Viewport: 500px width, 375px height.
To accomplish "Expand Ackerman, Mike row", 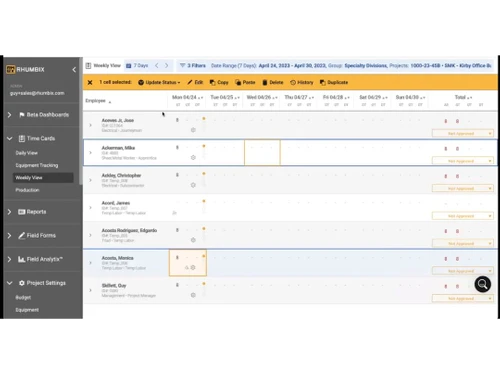I will point(90,153).
